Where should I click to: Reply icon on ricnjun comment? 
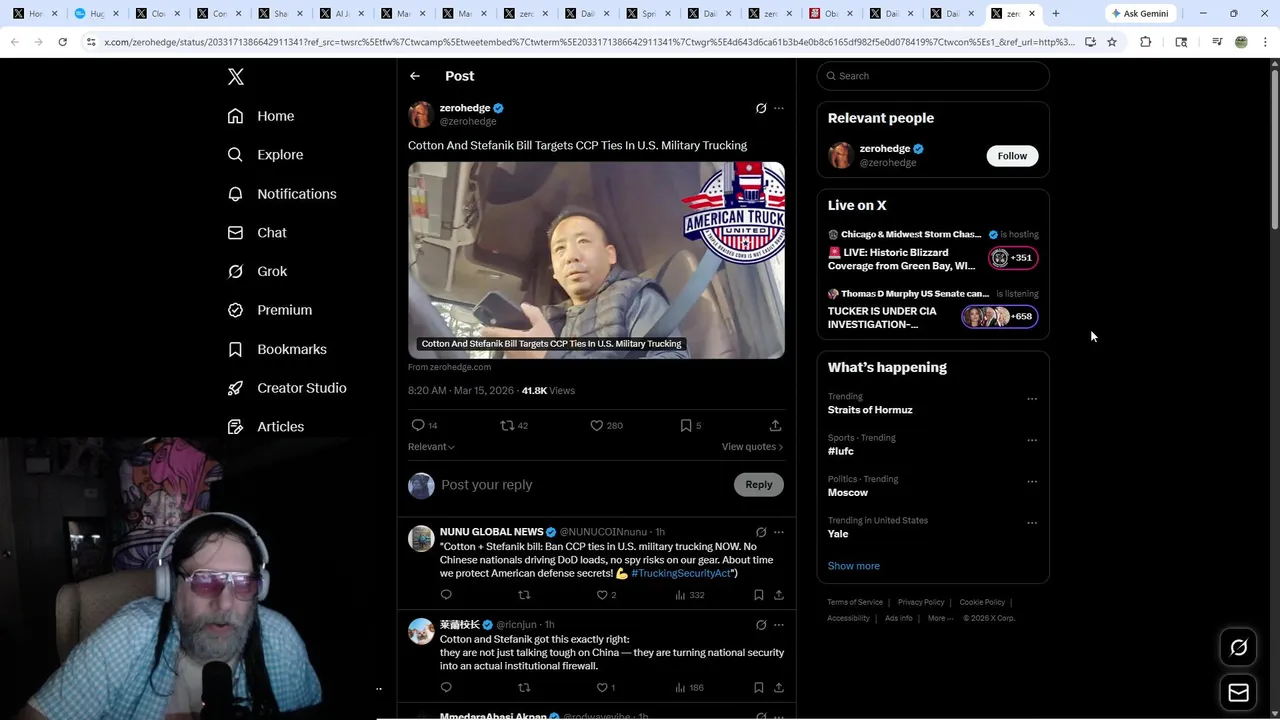[446, 687]
